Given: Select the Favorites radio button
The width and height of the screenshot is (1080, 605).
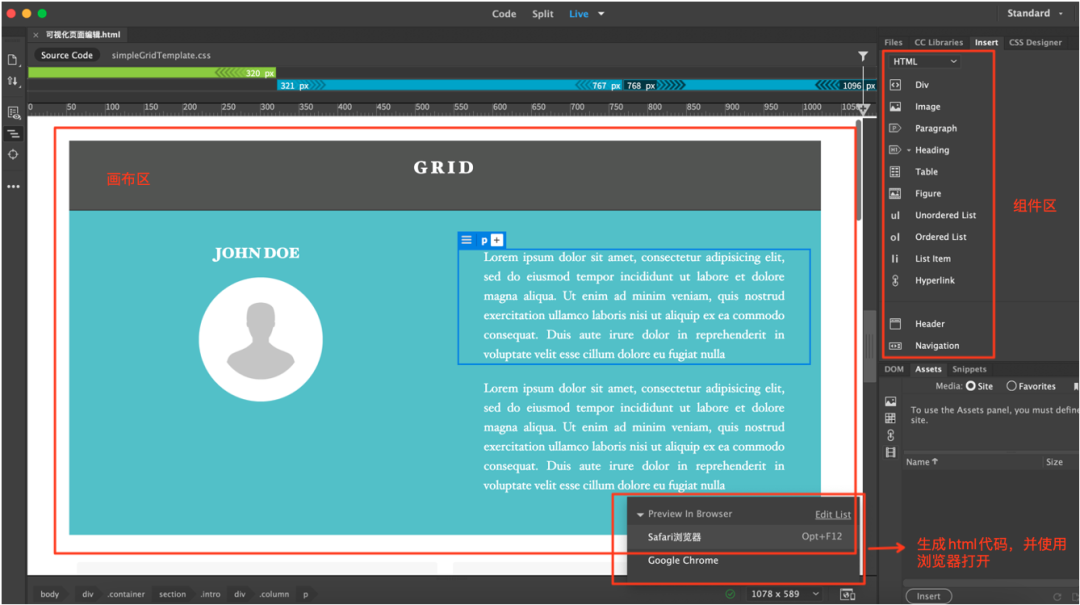Looking at the screenshot, I should click(x=1011, y=387).
